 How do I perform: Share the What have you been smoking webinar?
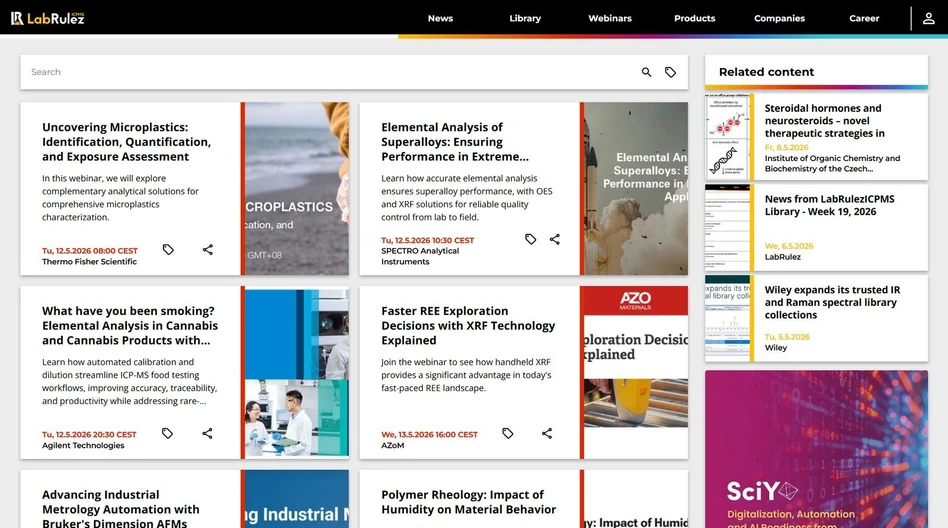click(x=207, y=434)
